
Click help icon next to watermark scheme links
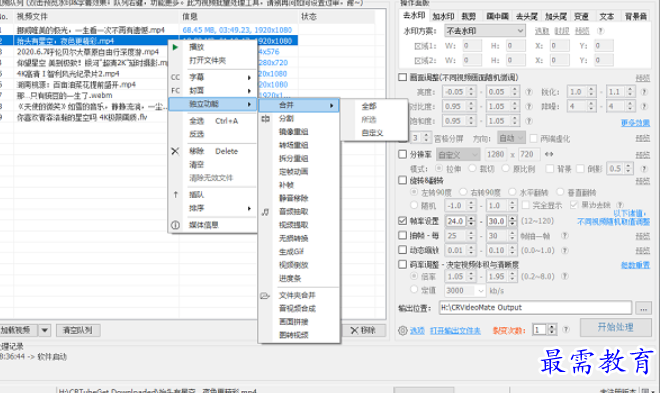click(600, 31)
